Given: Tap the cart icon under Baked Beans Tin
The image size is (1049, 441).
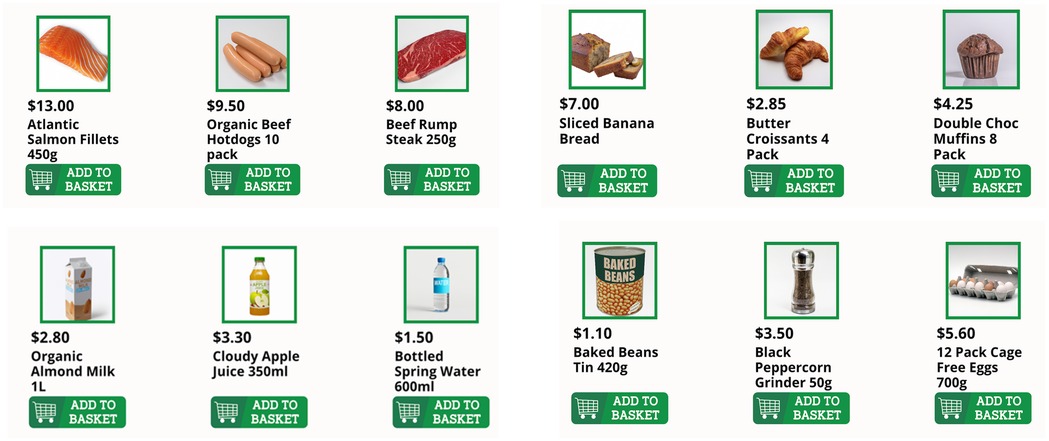Looking at the screenshot, I should pyautogui.click(x=588, y=408).
